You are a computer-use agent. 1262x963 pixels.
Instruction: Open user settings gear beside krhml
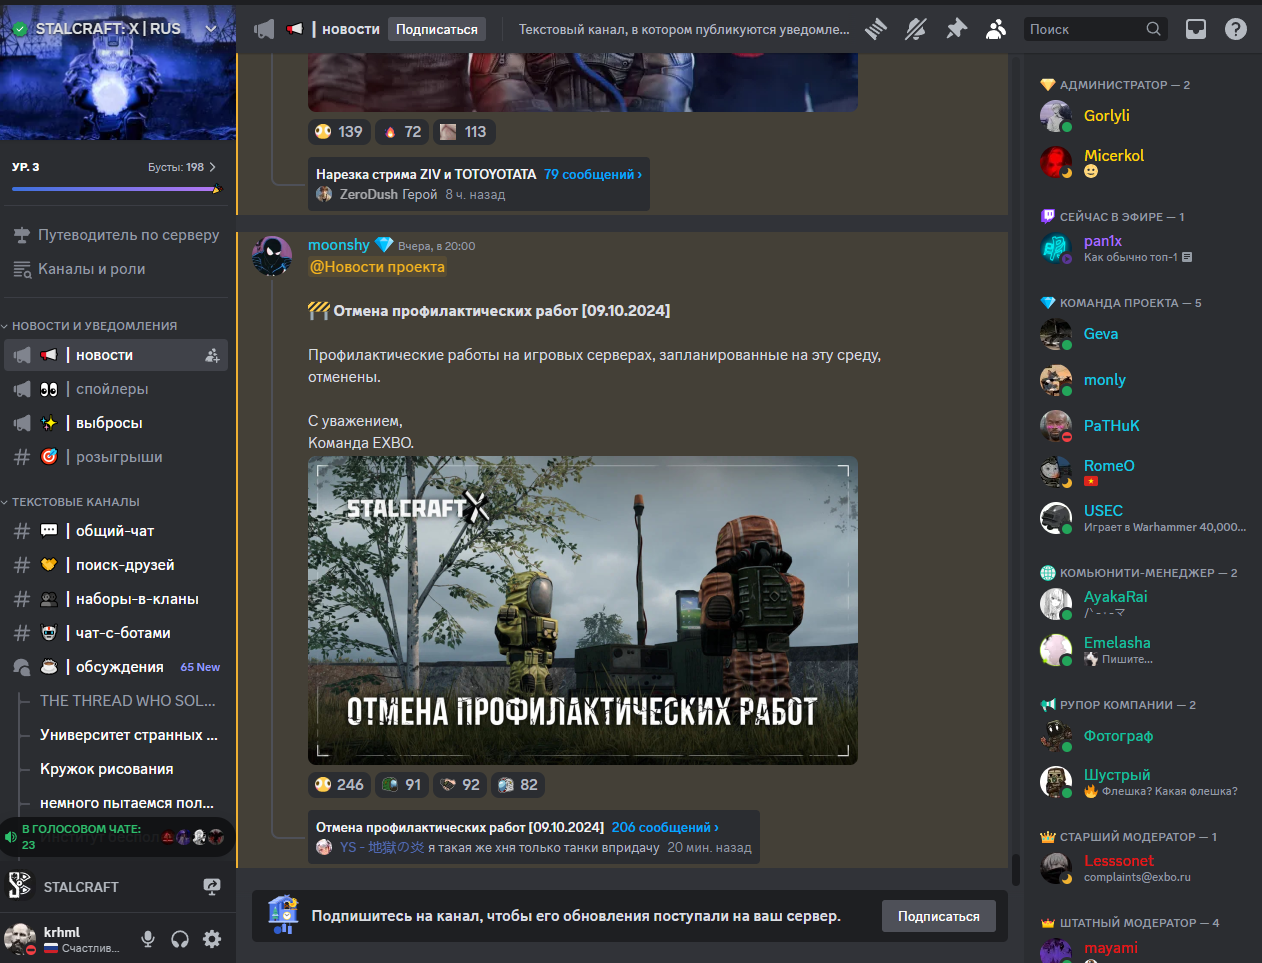(212, 939)
